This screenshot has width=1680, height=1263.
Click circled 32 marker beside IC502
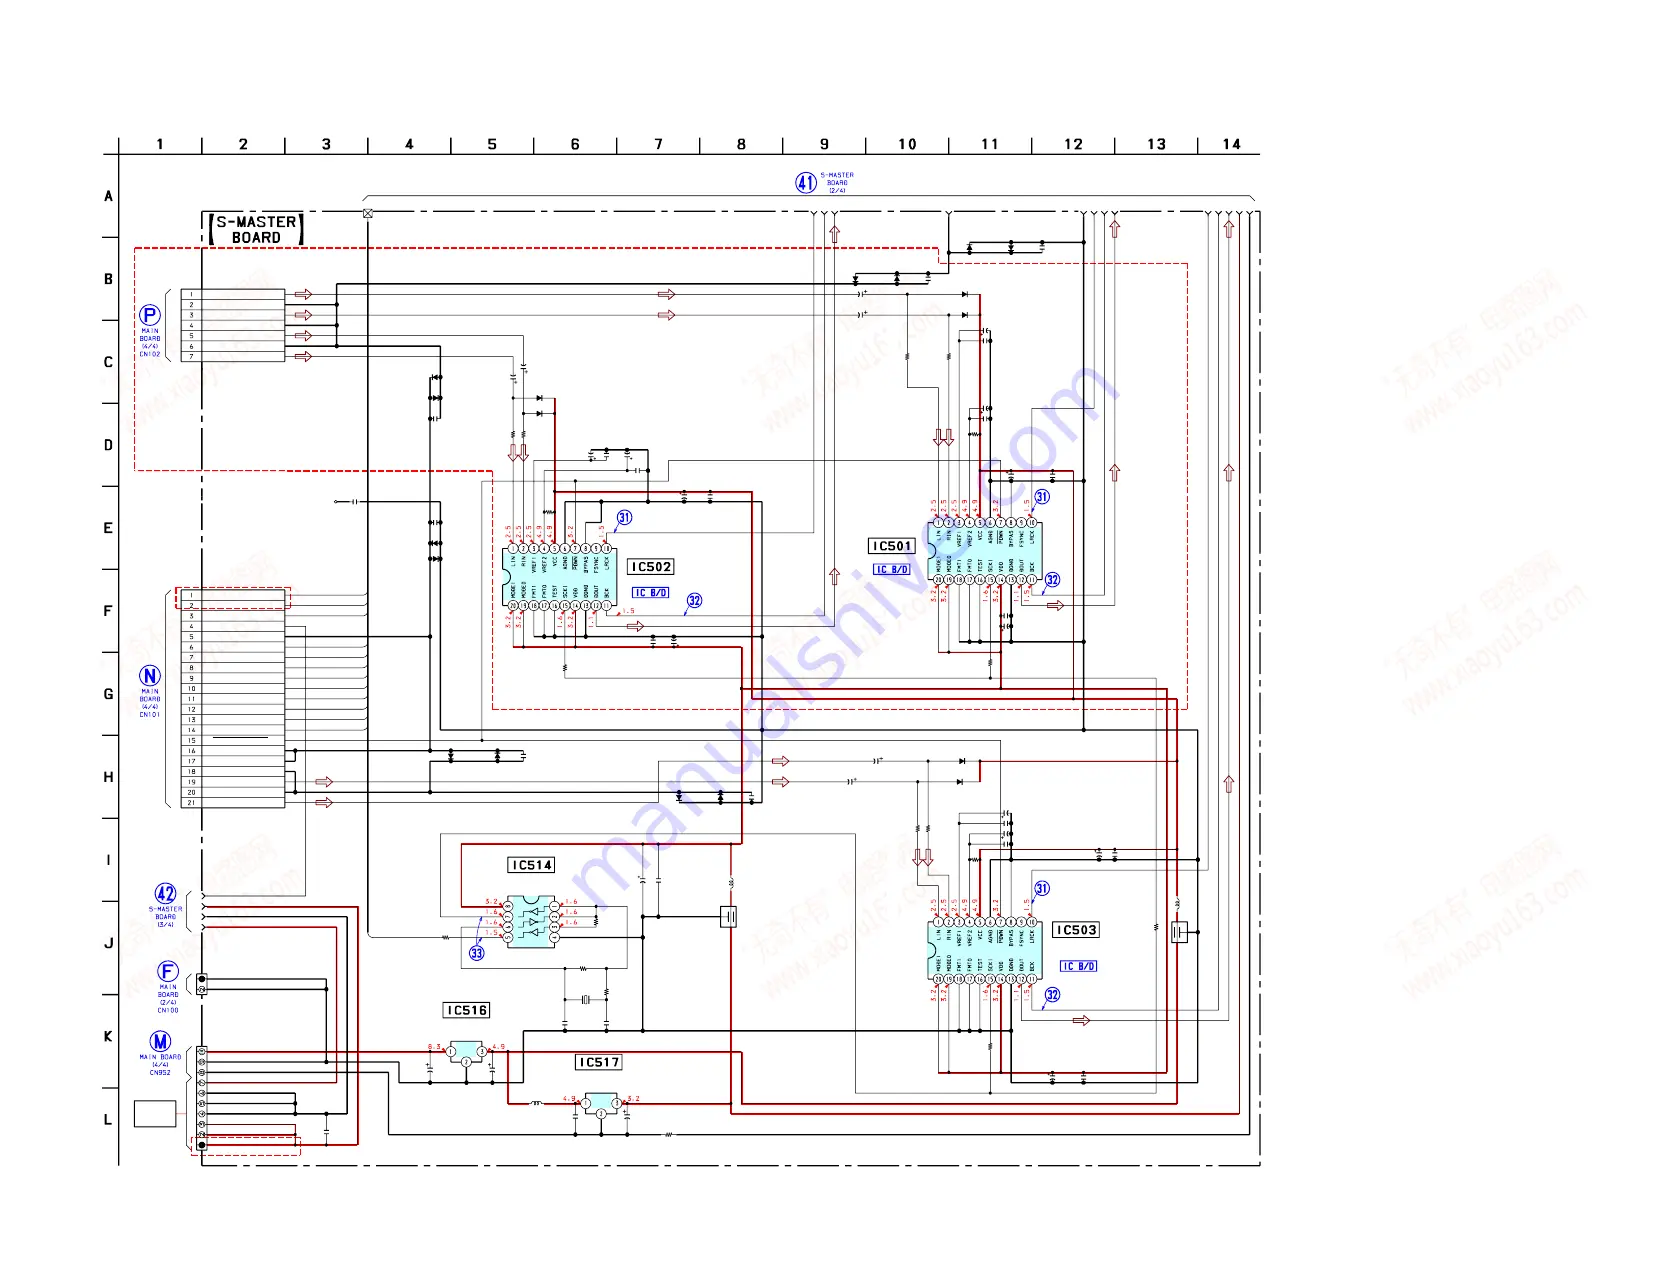(694, 601)
